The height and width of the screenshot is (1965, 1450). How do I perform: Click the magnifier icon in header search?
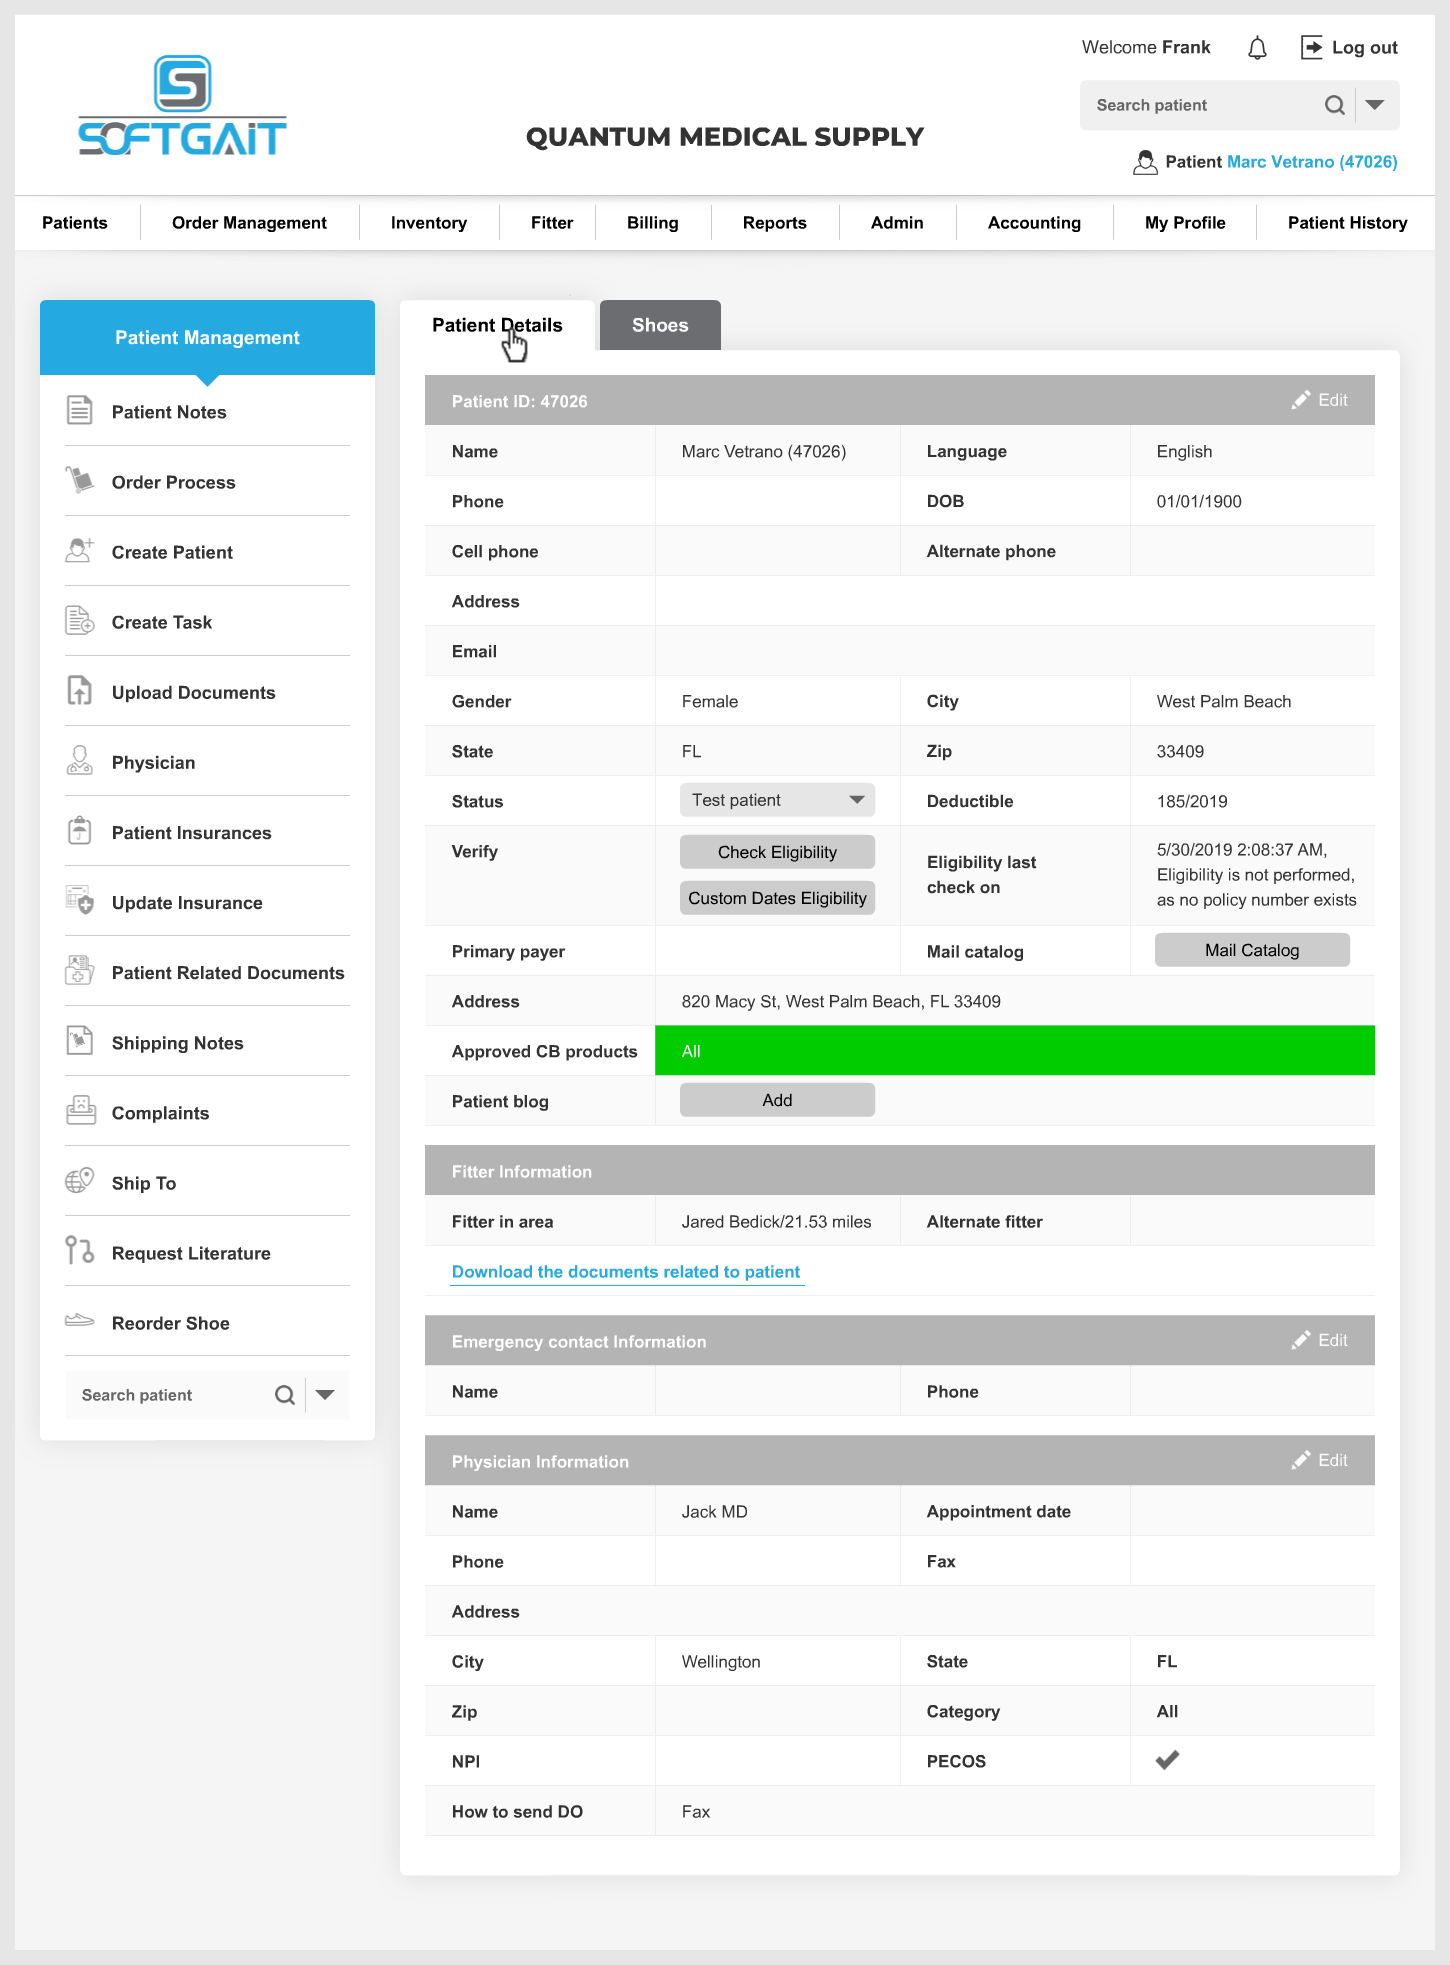coord(1334,105)
